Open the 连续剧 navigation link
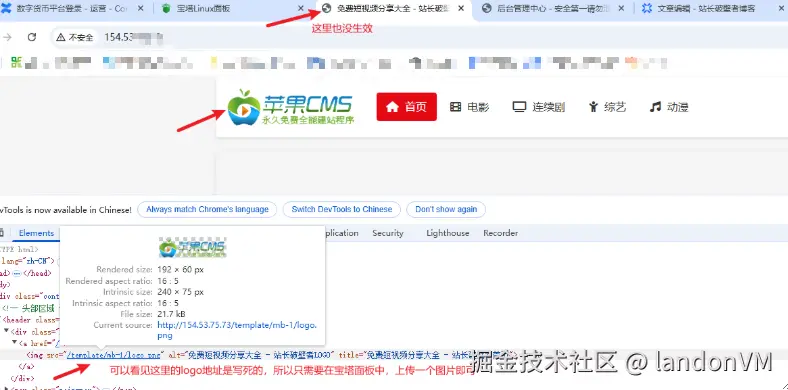The width and height of the screenshot is (788, 390). coord(538,107)
